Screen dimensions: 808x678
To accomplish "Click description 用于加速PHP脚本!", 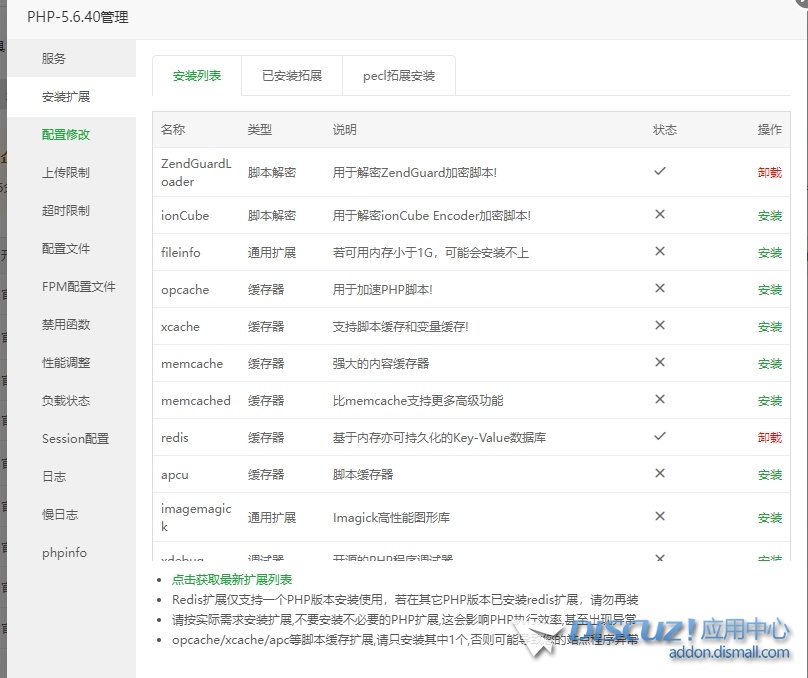I will pyautogui.click(x=382, y=290).
